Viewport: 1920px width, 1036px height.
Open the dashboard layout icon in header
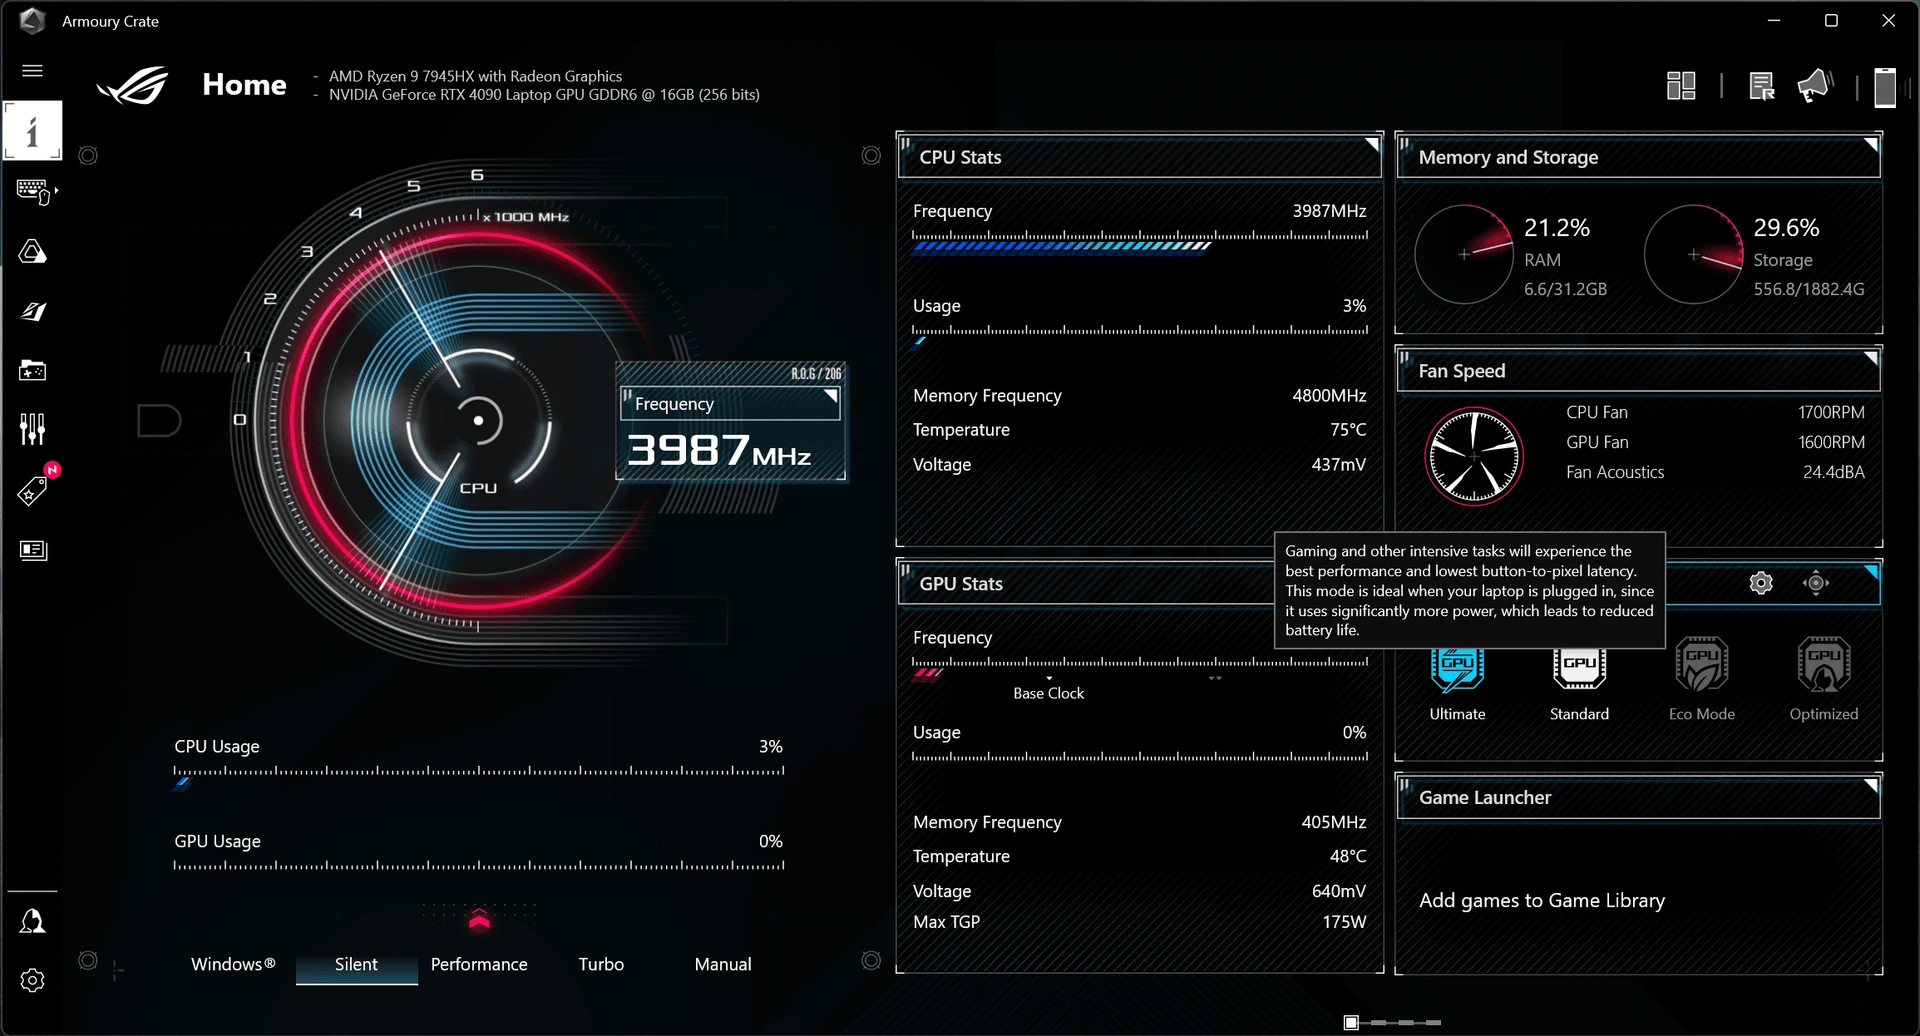[1681, 85]
